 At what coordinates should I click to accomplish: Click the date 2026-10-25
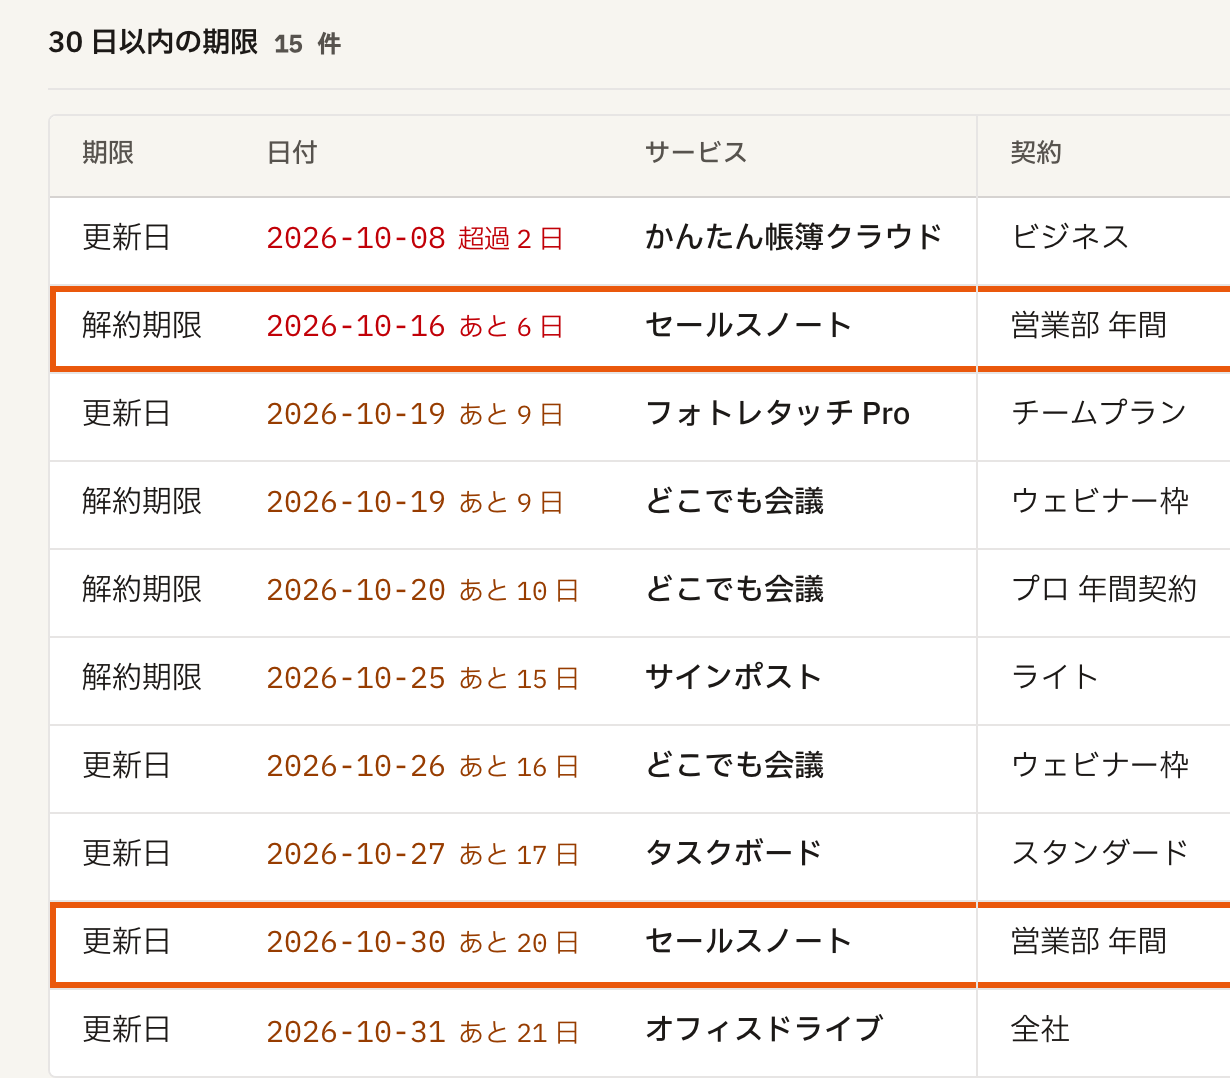[356, 678]
